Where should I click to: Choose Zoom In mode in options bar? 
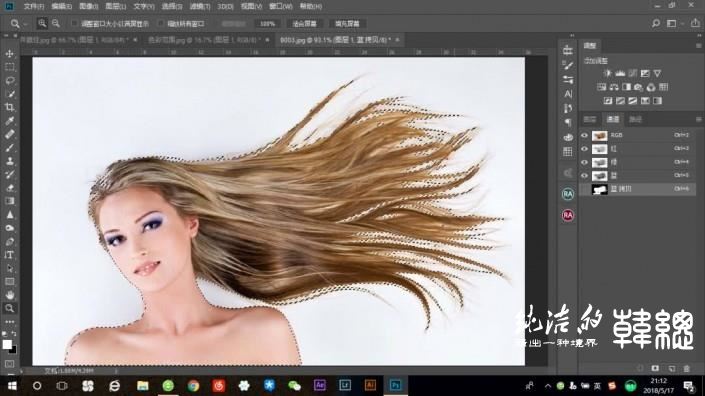(42, 23)
